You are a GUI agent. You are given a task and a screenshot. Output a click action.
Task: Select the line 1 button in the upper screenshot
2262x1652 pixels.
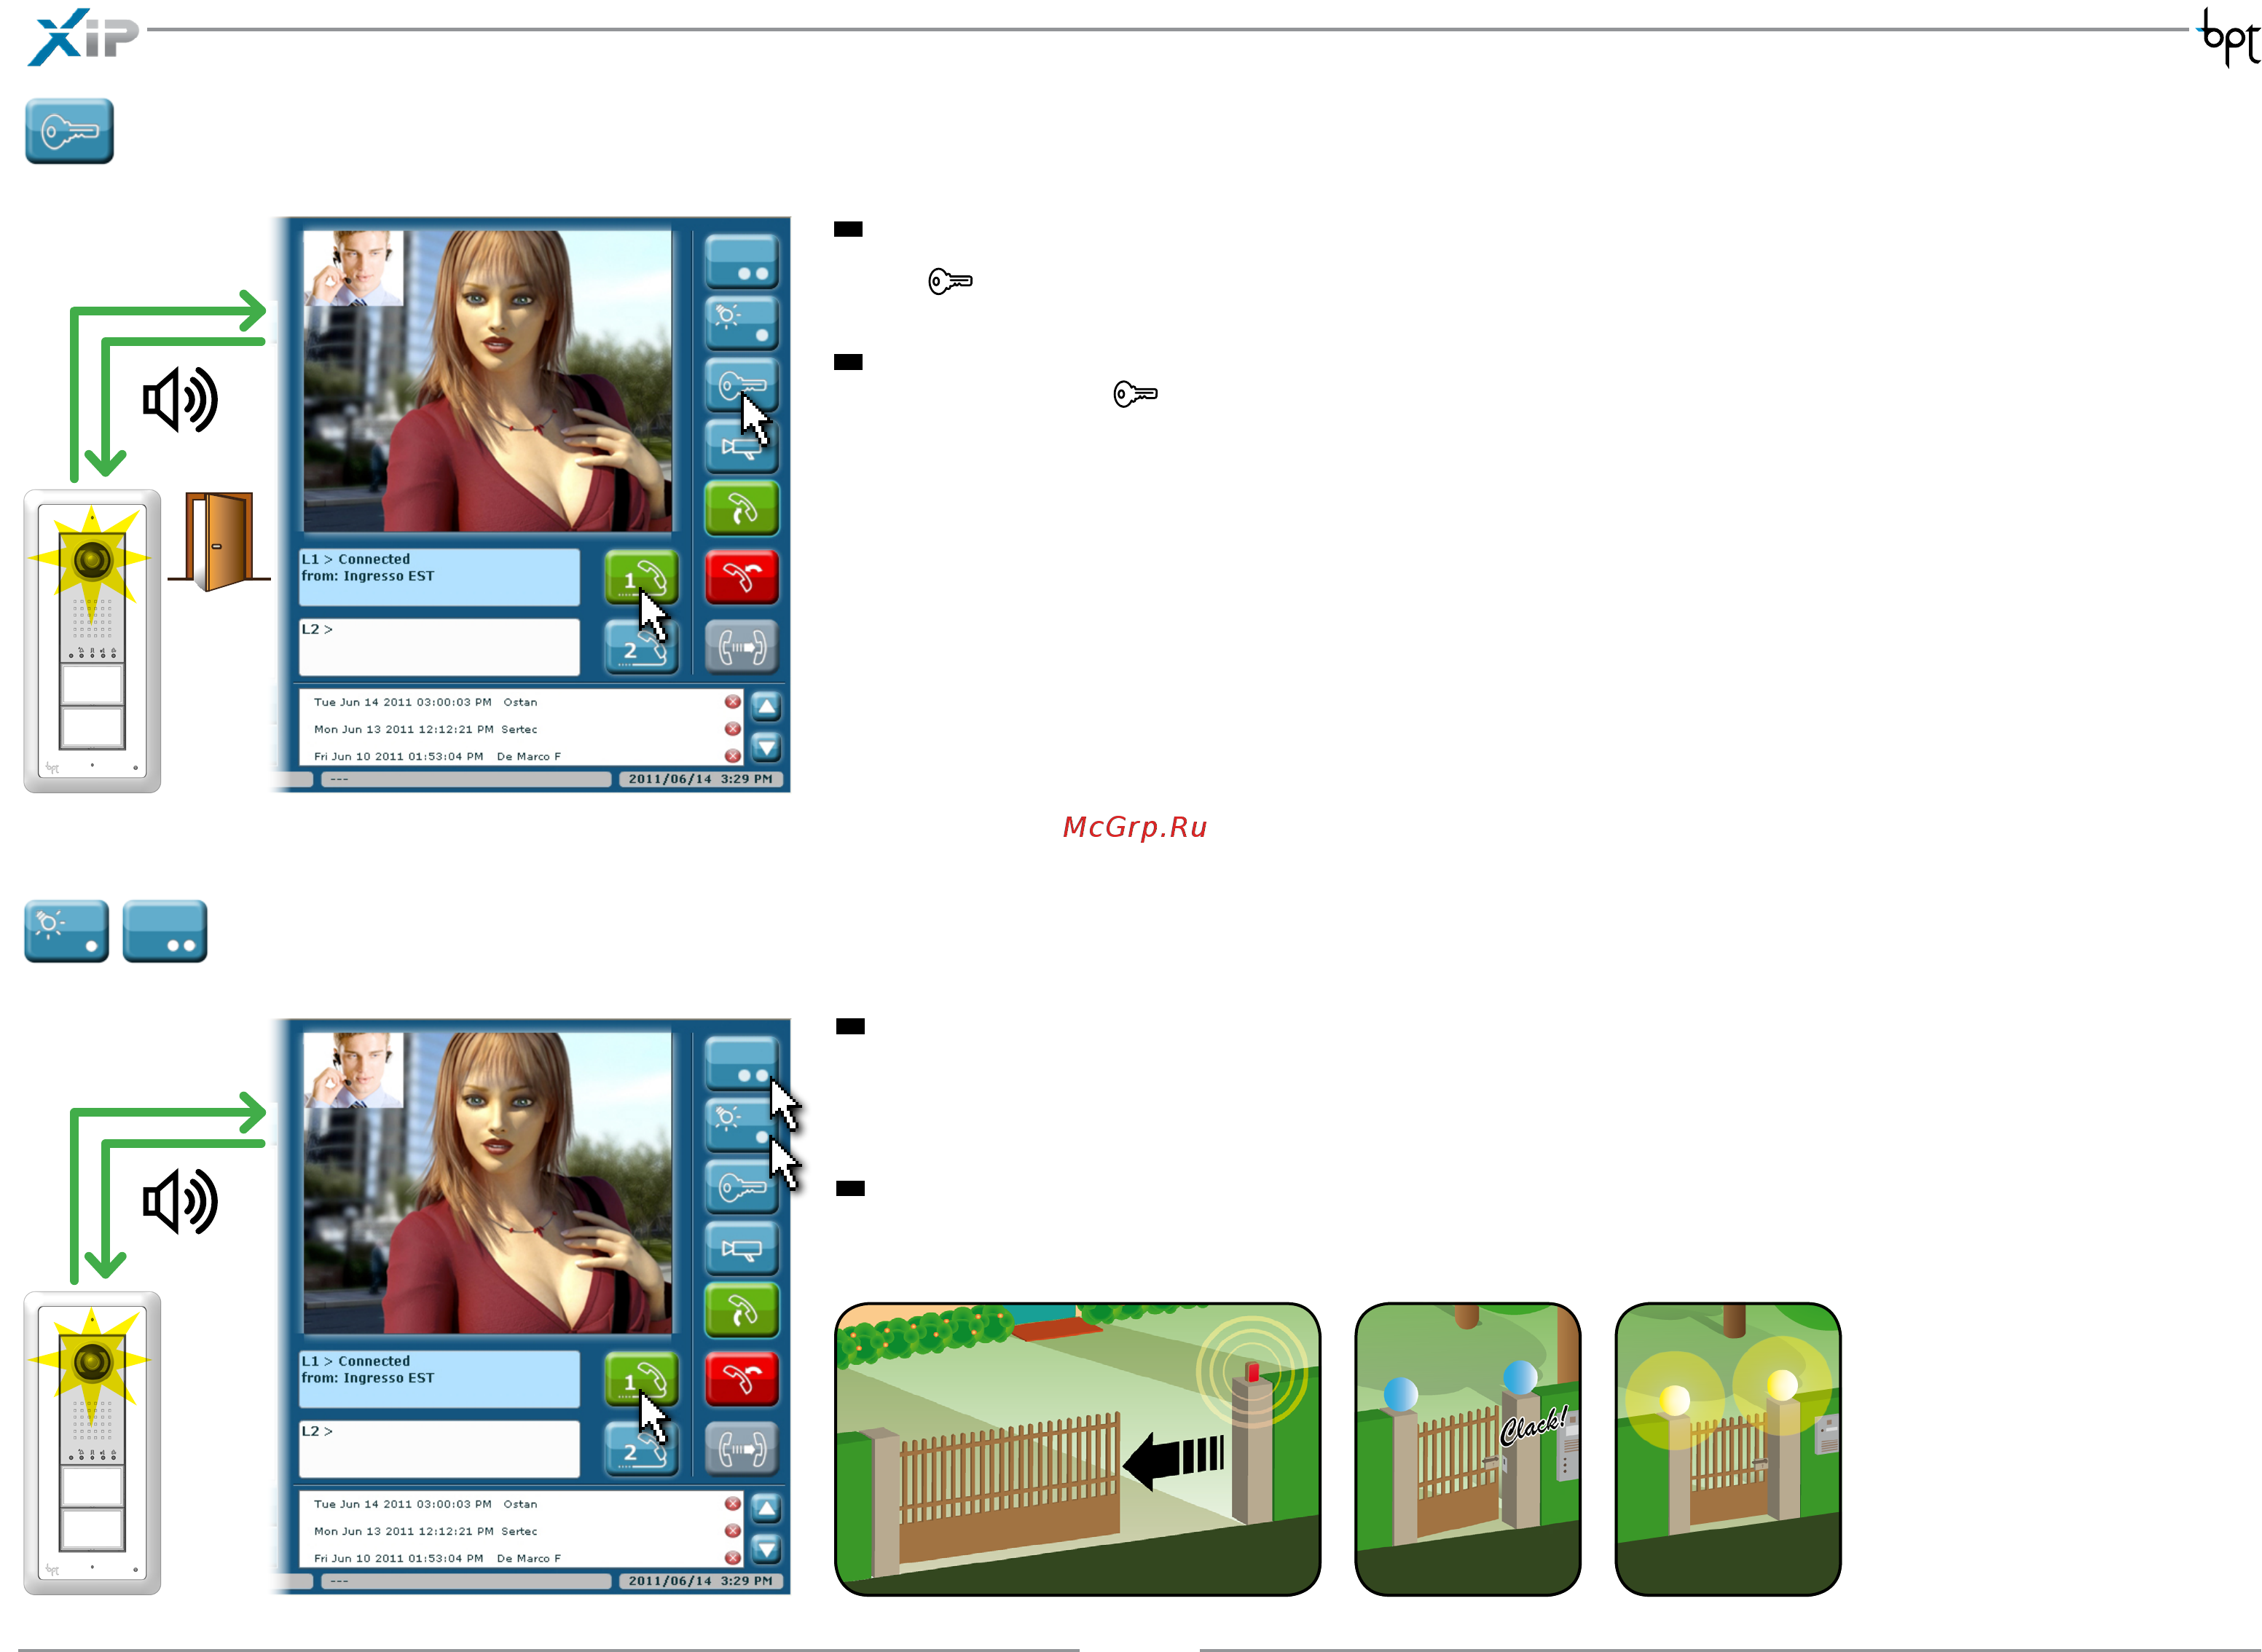pos(641,577)
